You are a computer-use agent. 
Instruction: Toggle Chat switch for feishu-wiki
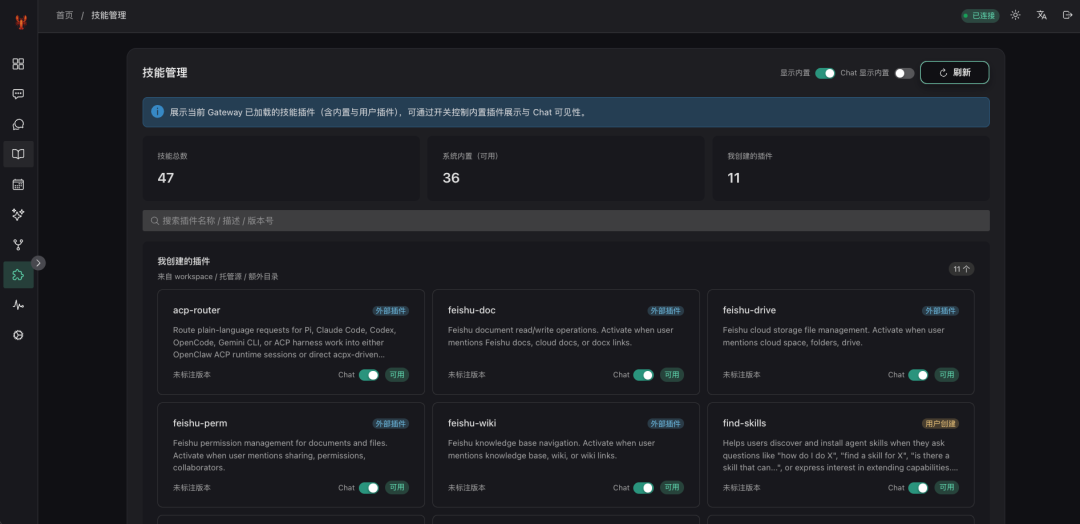tap(644, 488)
